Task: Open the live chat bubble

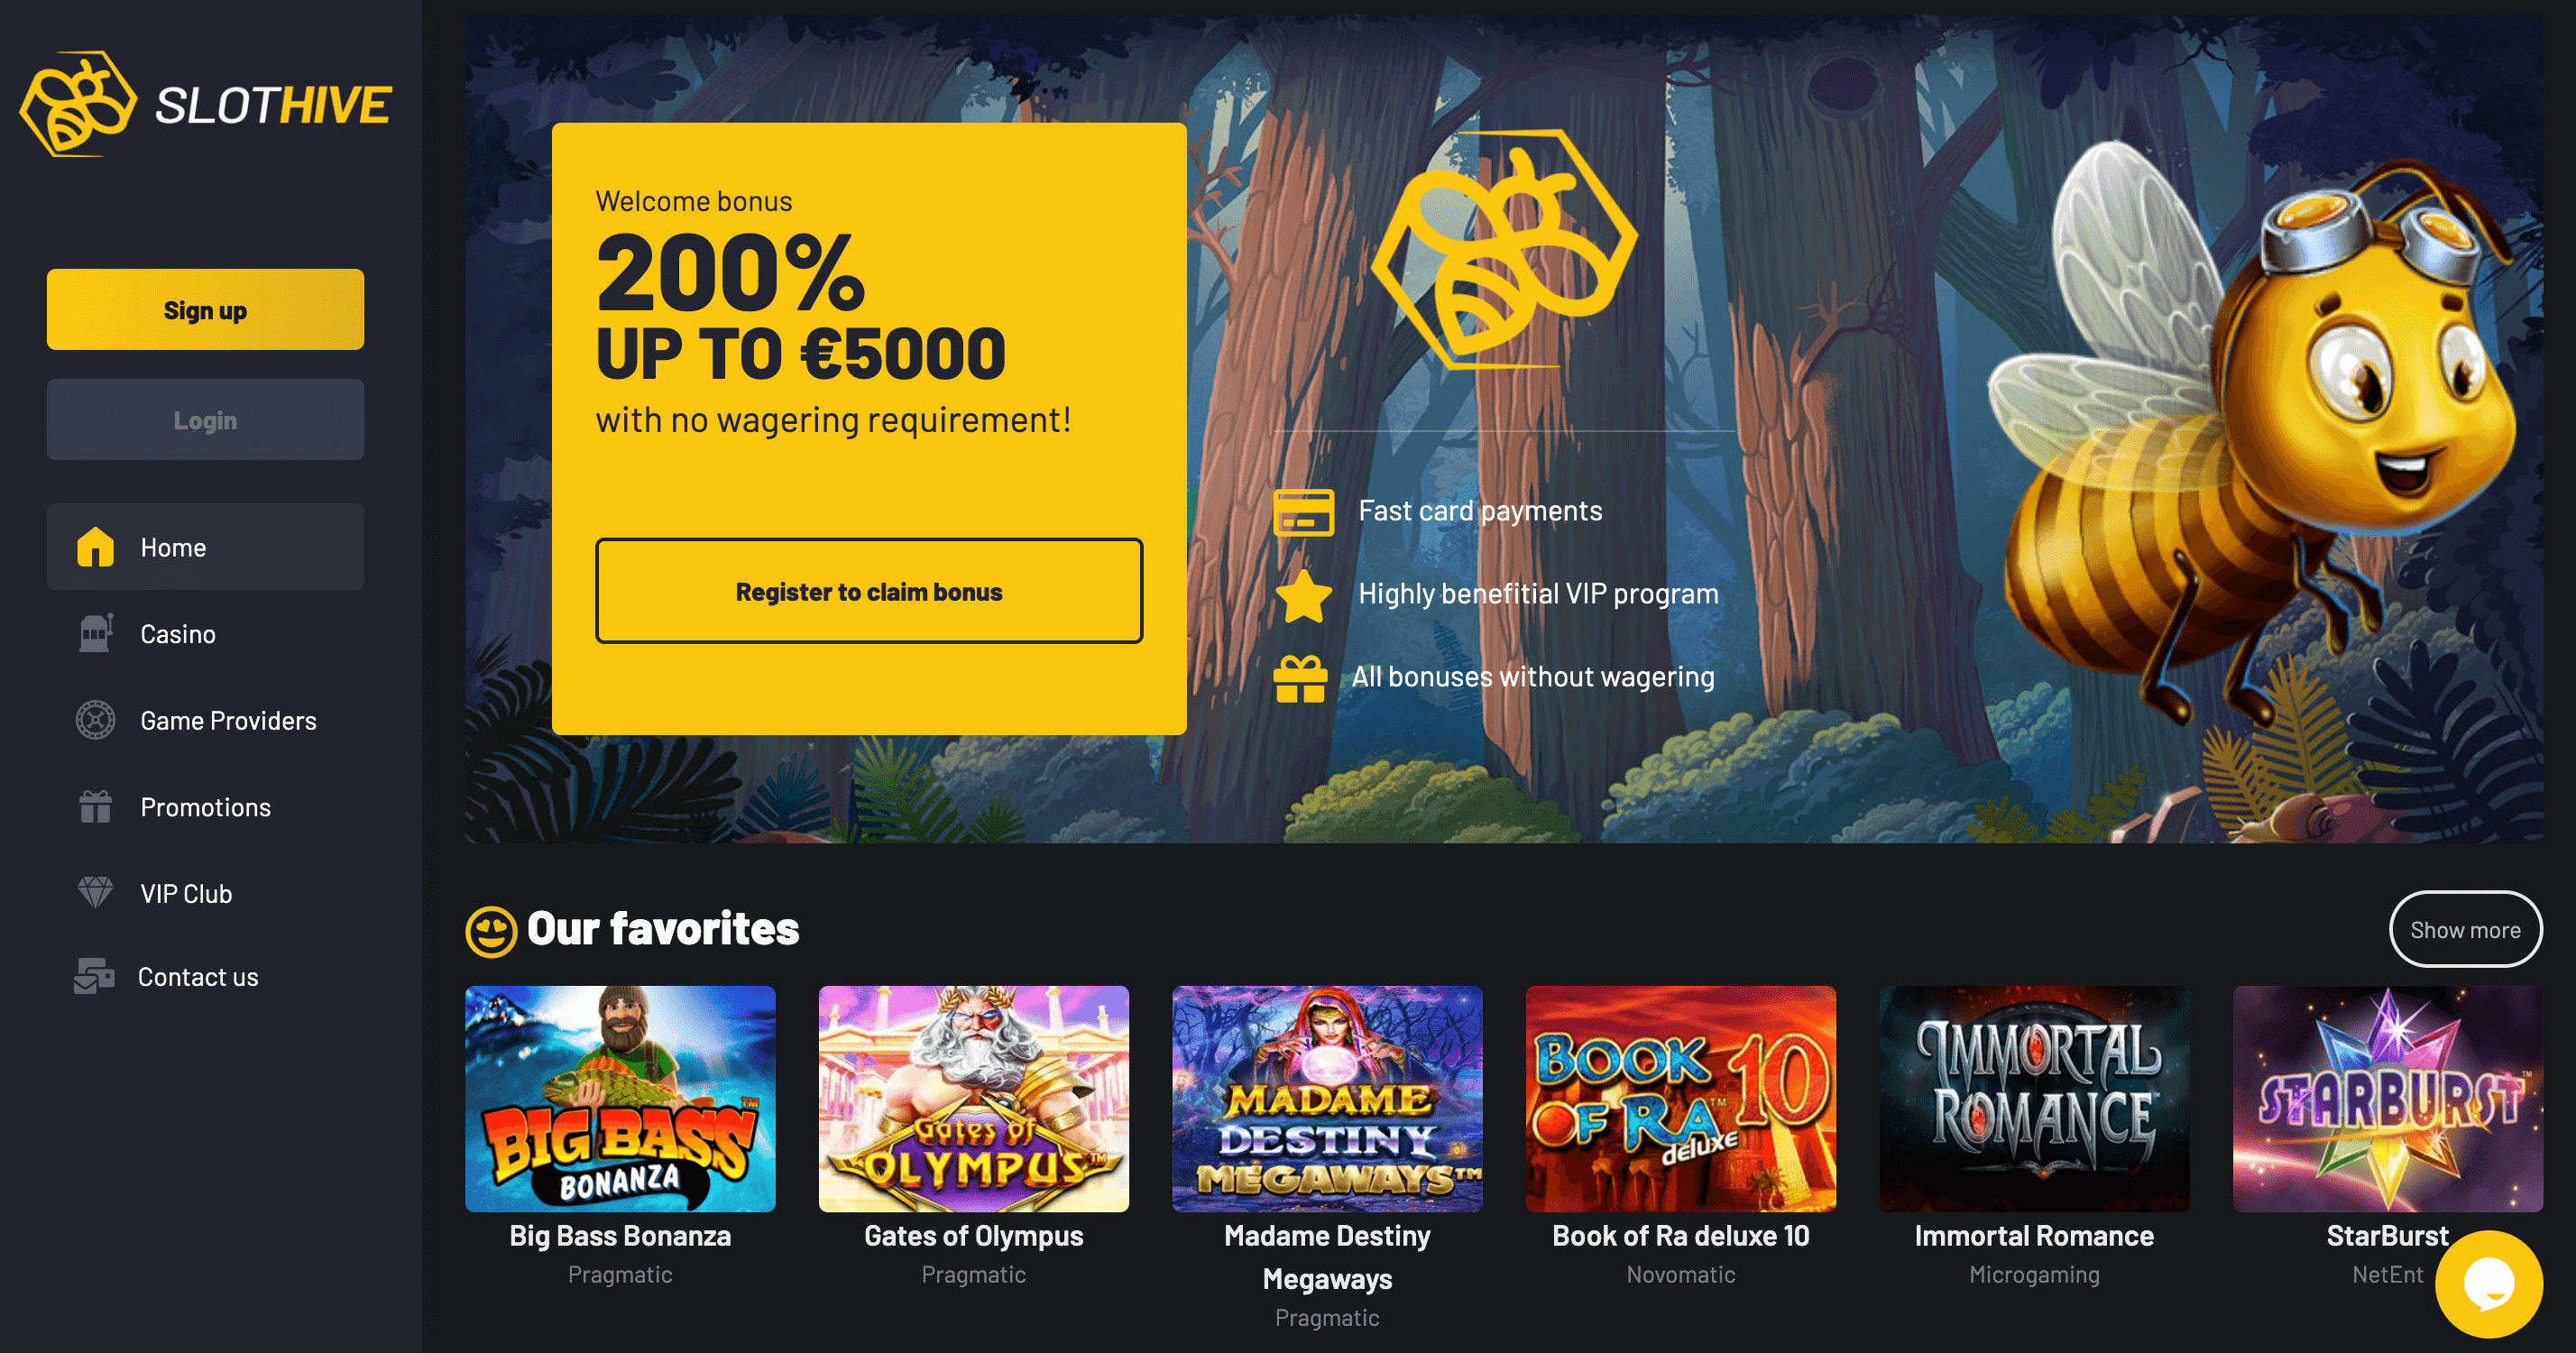Action: point(2488,1284)
